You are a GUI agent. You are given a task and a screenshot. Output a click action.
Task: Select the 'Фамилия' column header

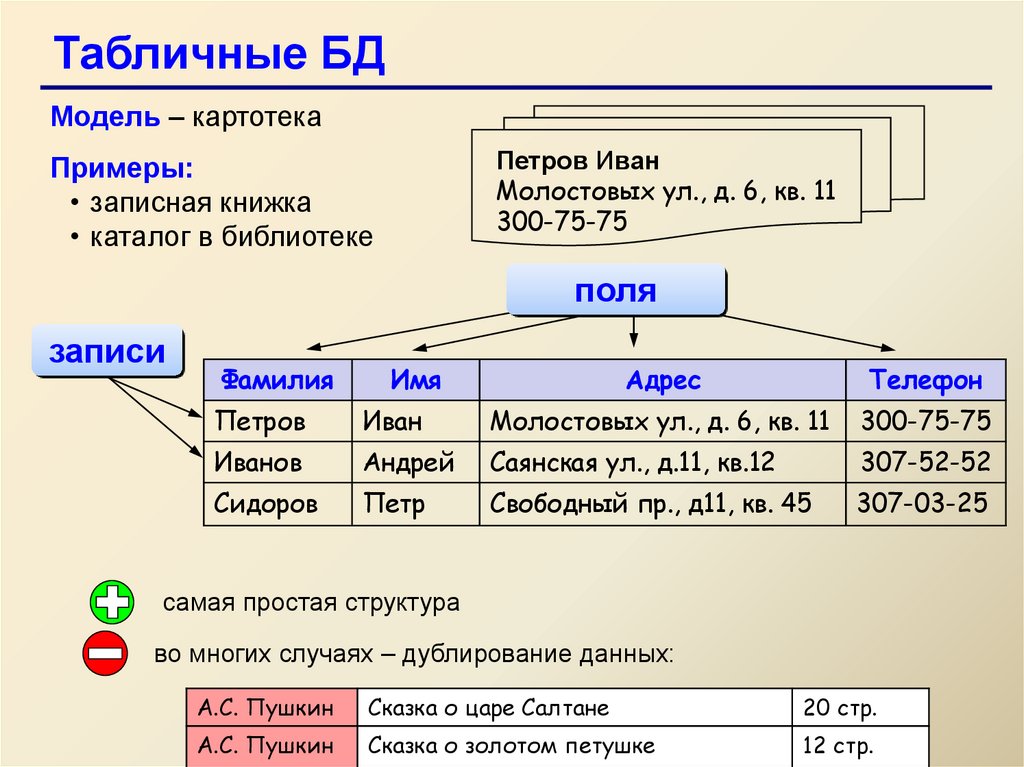[x=278, y=380]
